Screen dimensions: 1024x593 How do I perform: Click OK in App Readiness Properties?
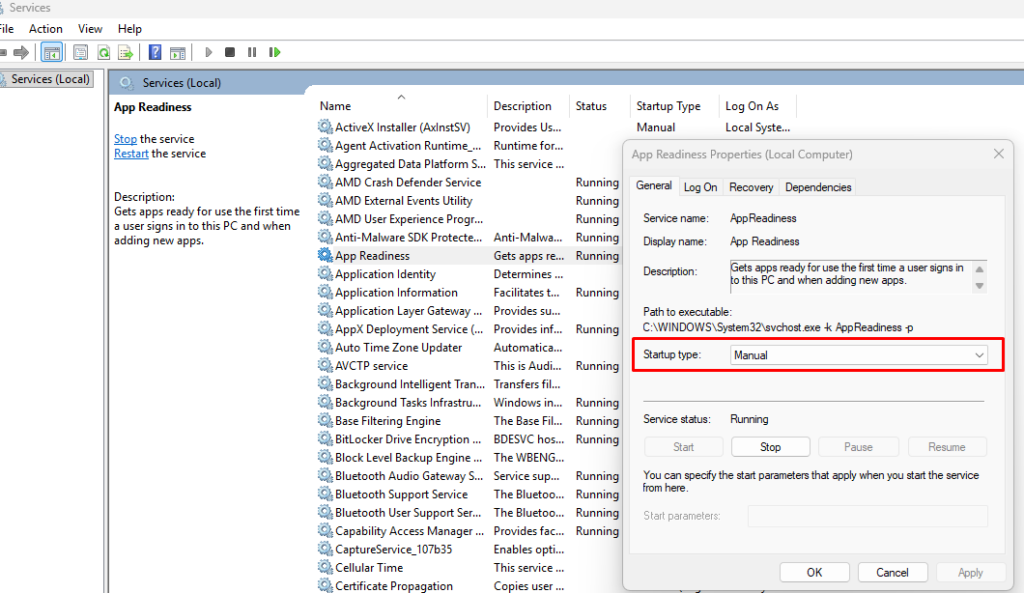click(814, 573)
